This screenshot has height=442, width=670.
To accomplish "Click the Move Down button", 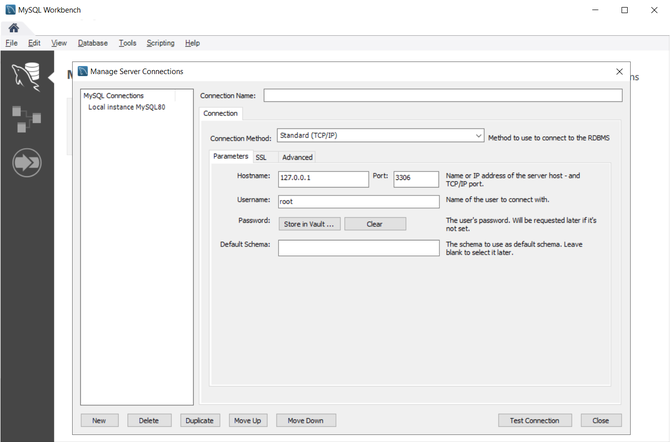I will point(306,420).
